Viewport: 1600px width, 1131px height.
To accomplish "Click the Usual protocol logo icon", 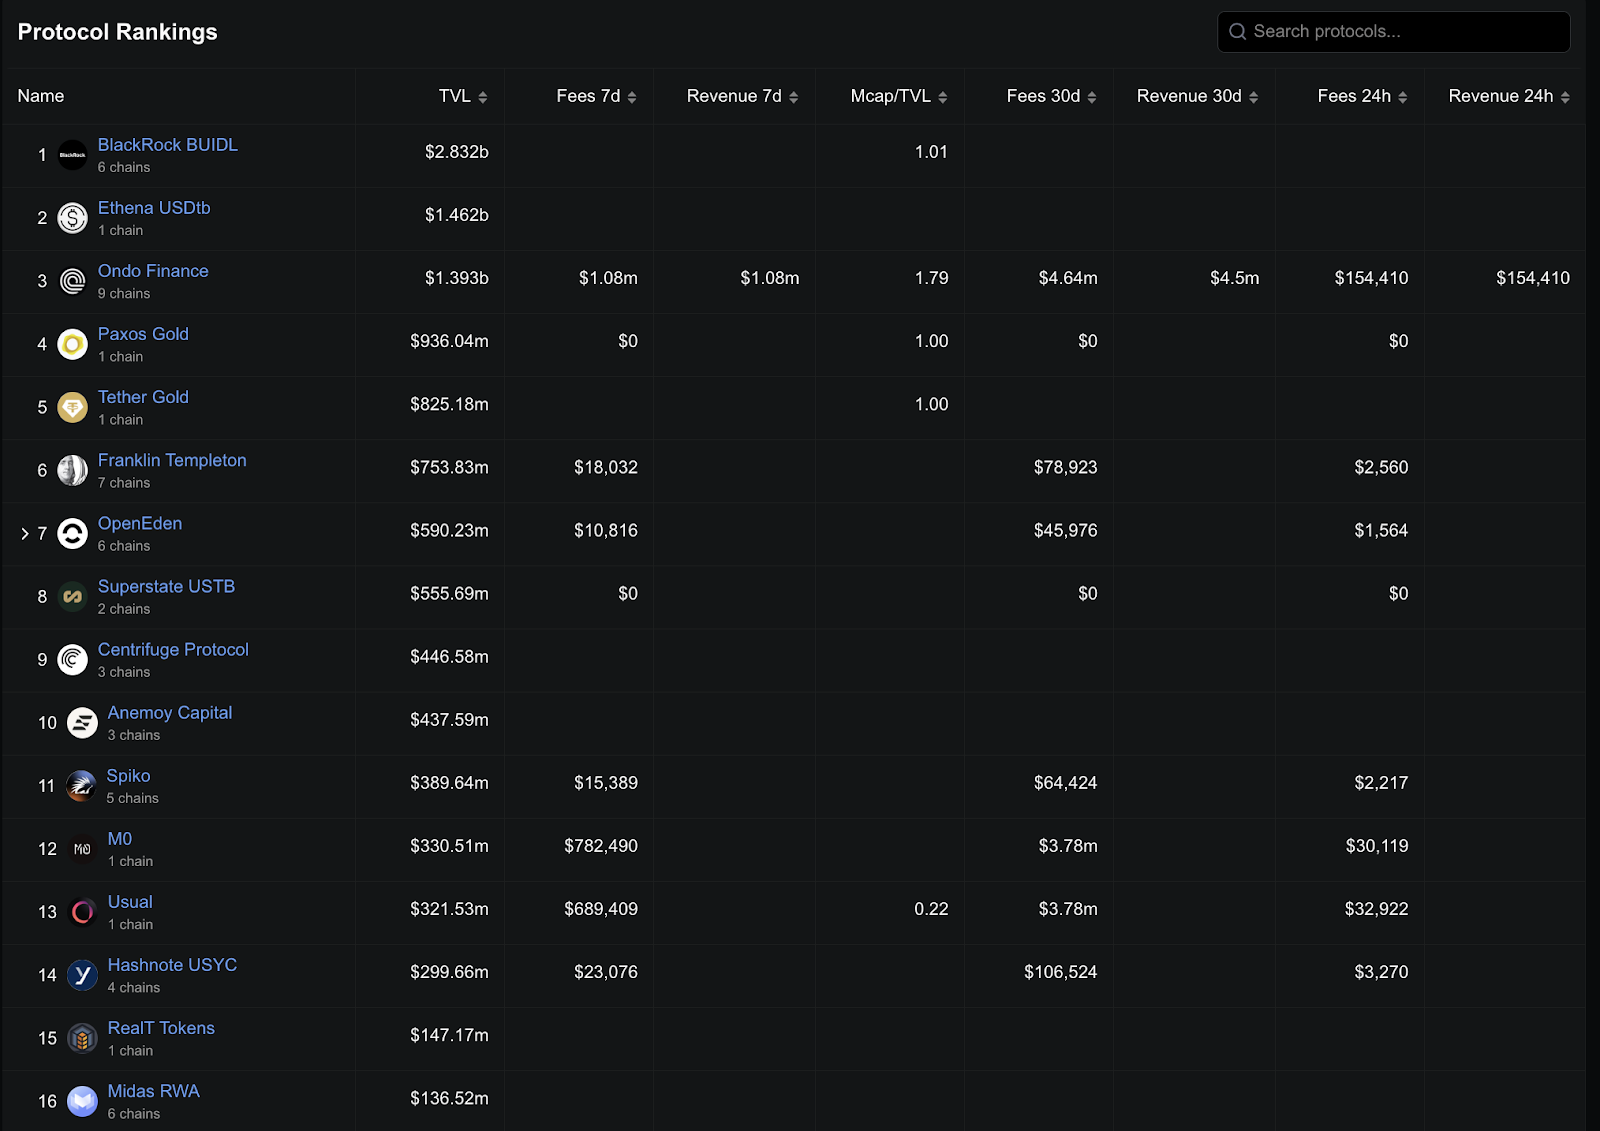I will (82, 912).
